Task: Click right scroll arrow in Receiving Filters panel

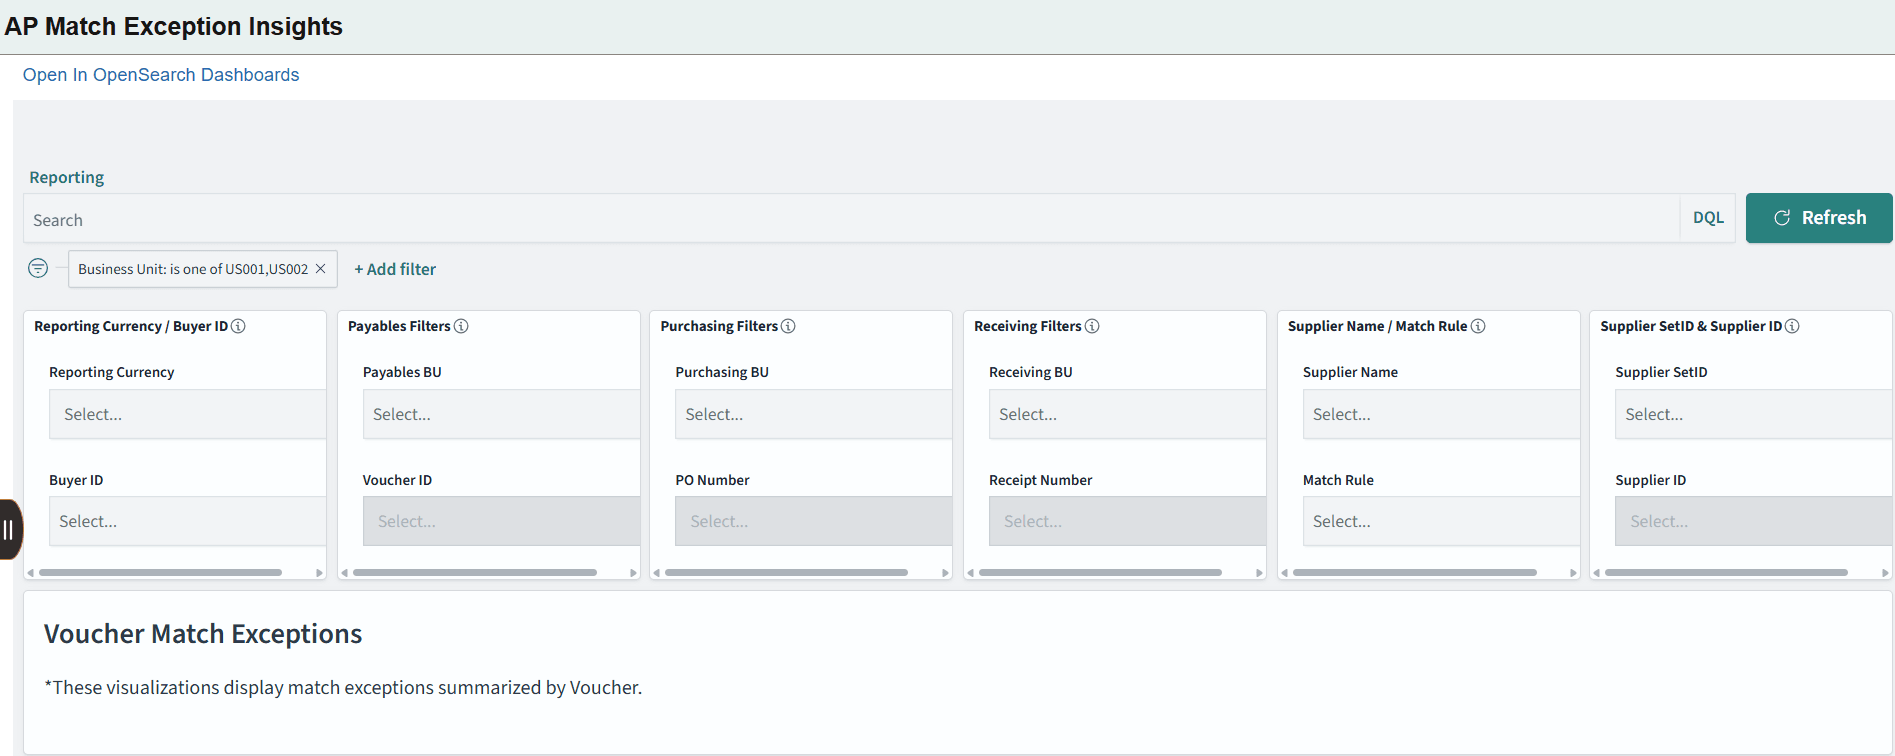Action: click(x=1259, y=573)
